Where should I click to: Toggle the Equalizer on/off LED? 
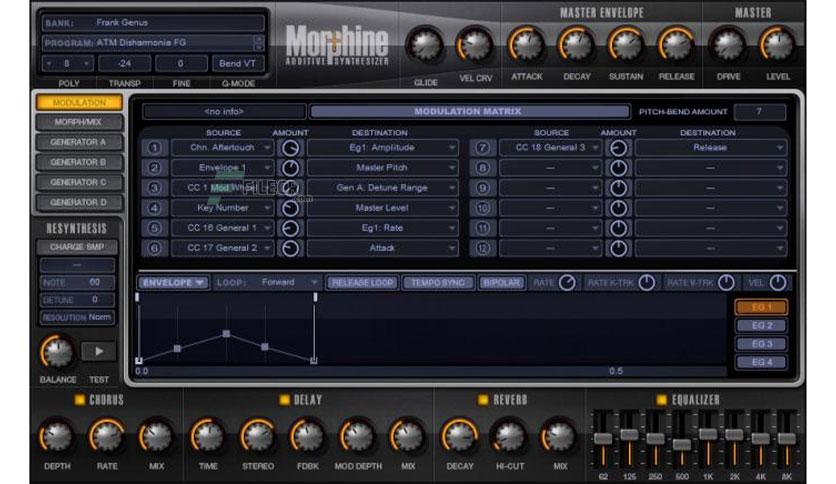click(x=661, y=400)
